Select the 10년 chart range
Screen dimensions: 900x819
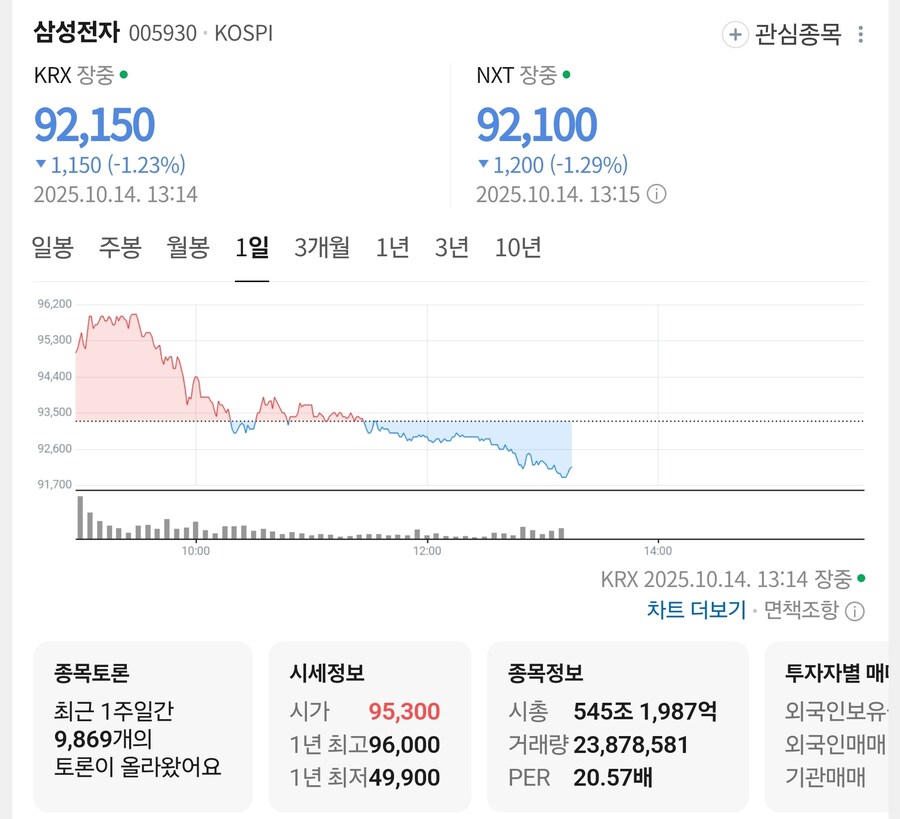coord(518,247)
